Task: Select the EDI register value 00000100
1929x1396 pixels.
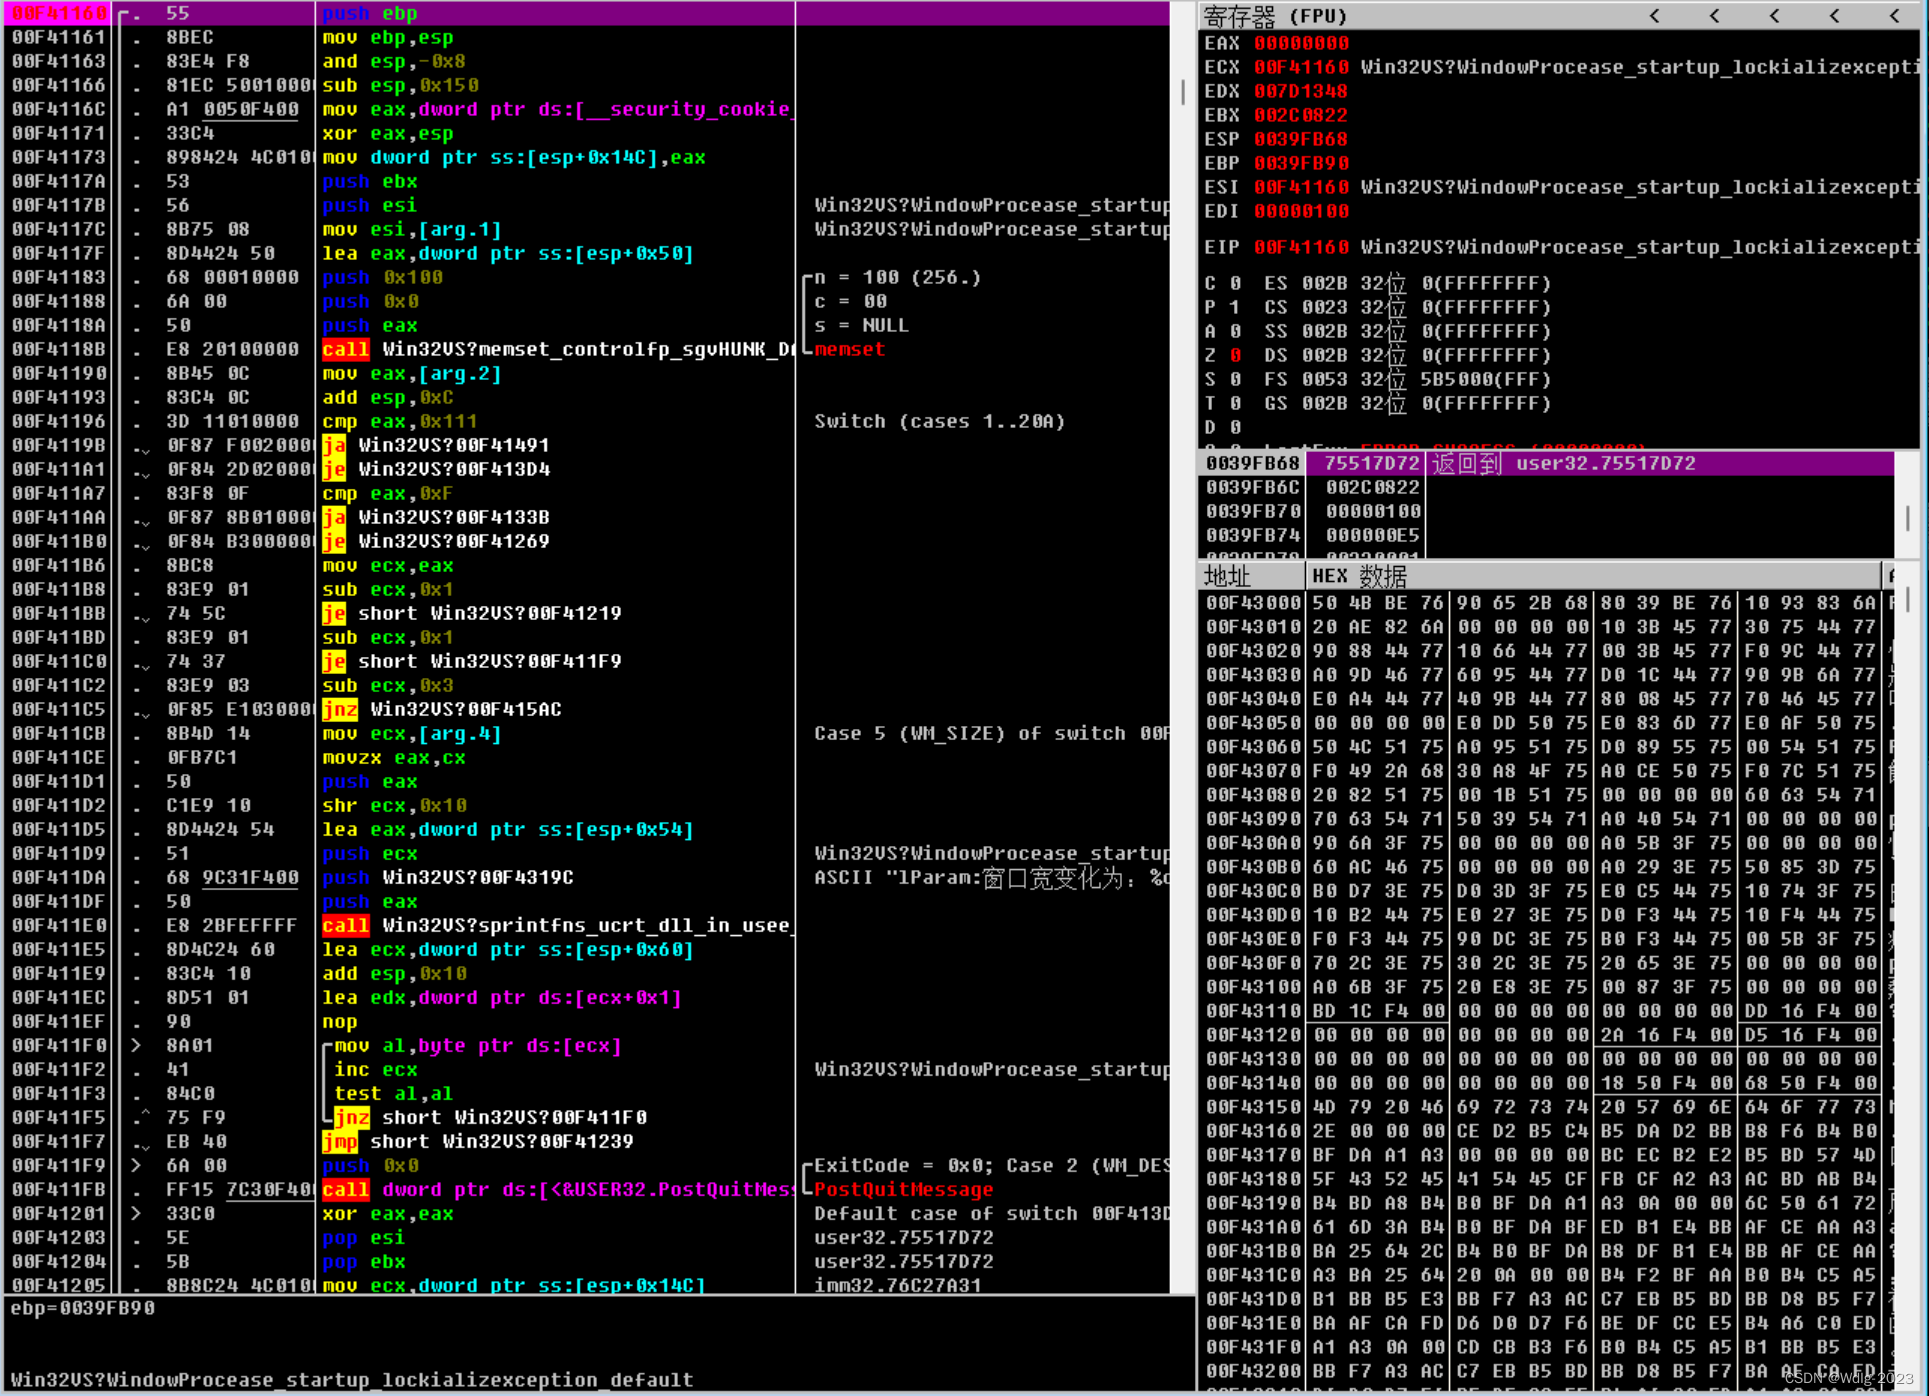Action: coord(1302,212)
